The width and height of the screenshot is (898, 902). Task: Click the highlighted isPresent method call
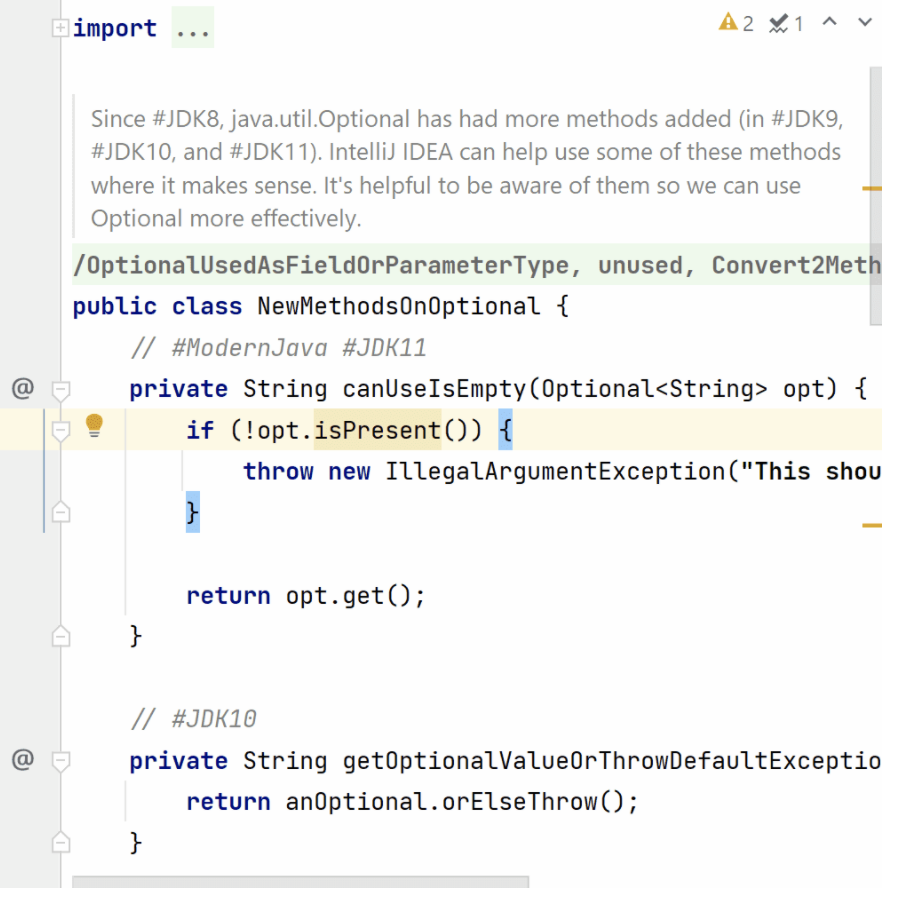click(377, 430)
